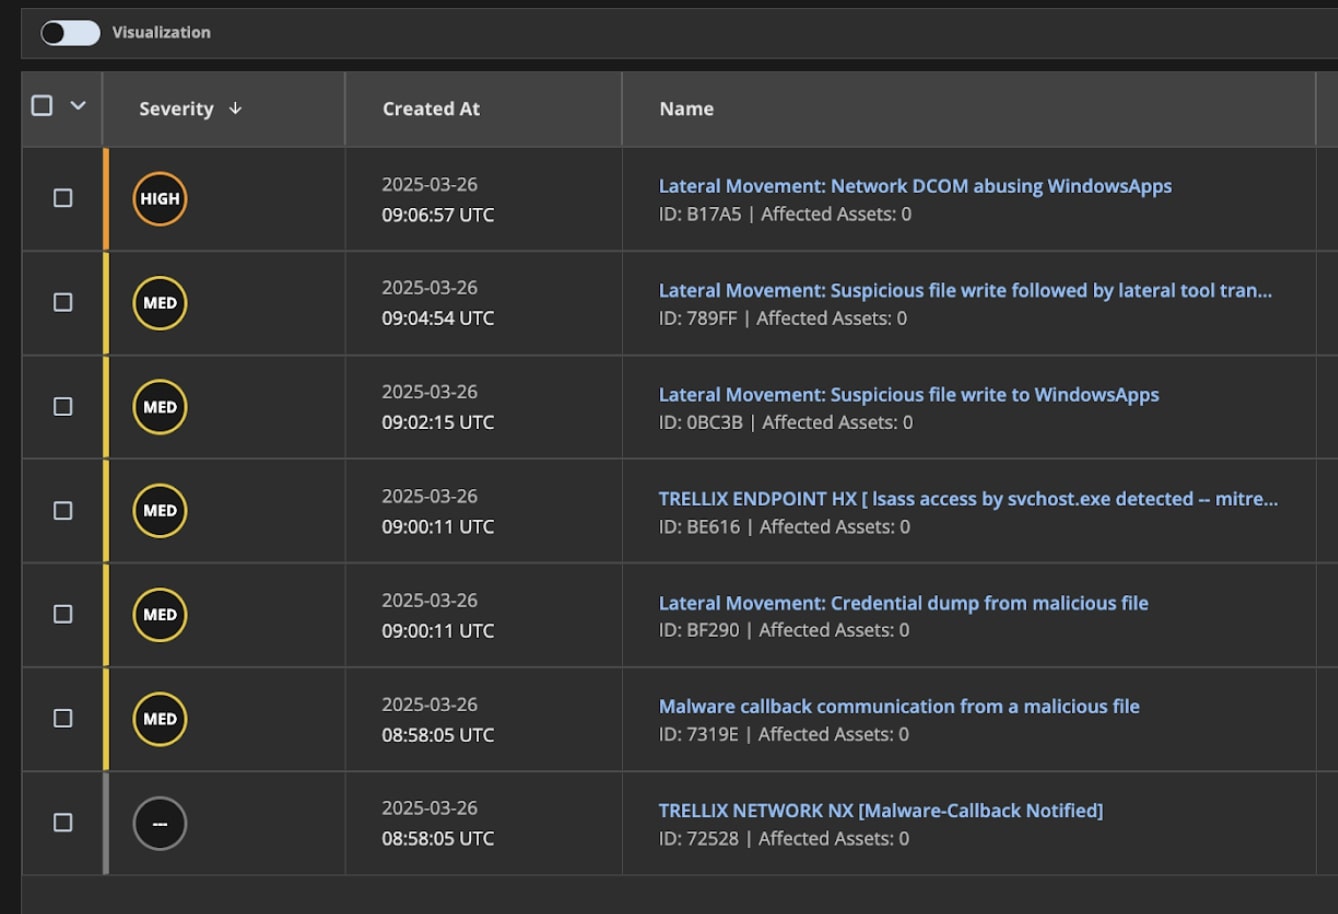Screen dimensions: 1338x914
Task: Click the MED badge for alert 7319E
Action: point(160,719)
